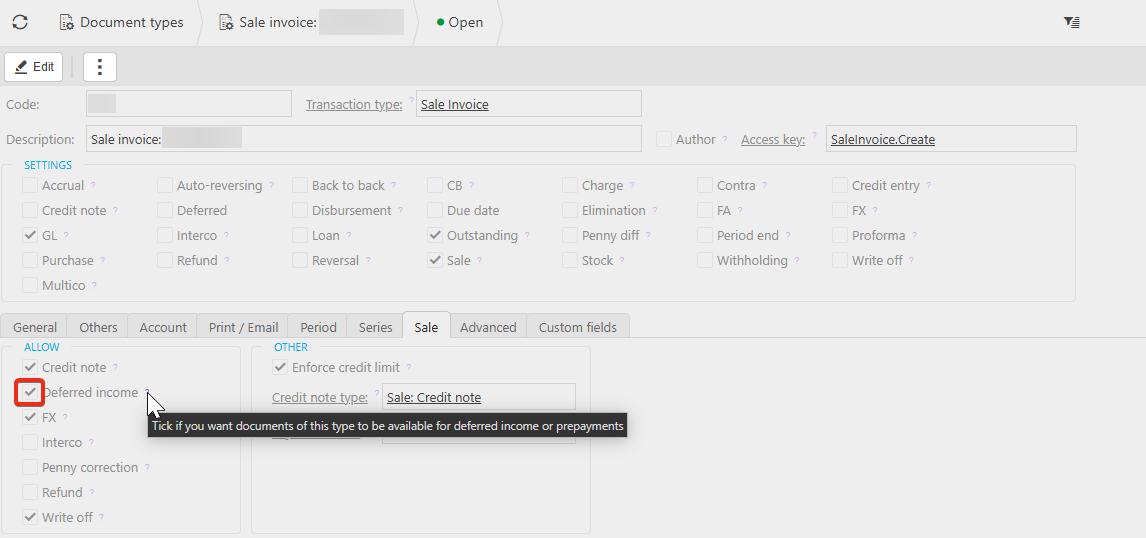Click the help icon next to Proforma

coord(914,235)
